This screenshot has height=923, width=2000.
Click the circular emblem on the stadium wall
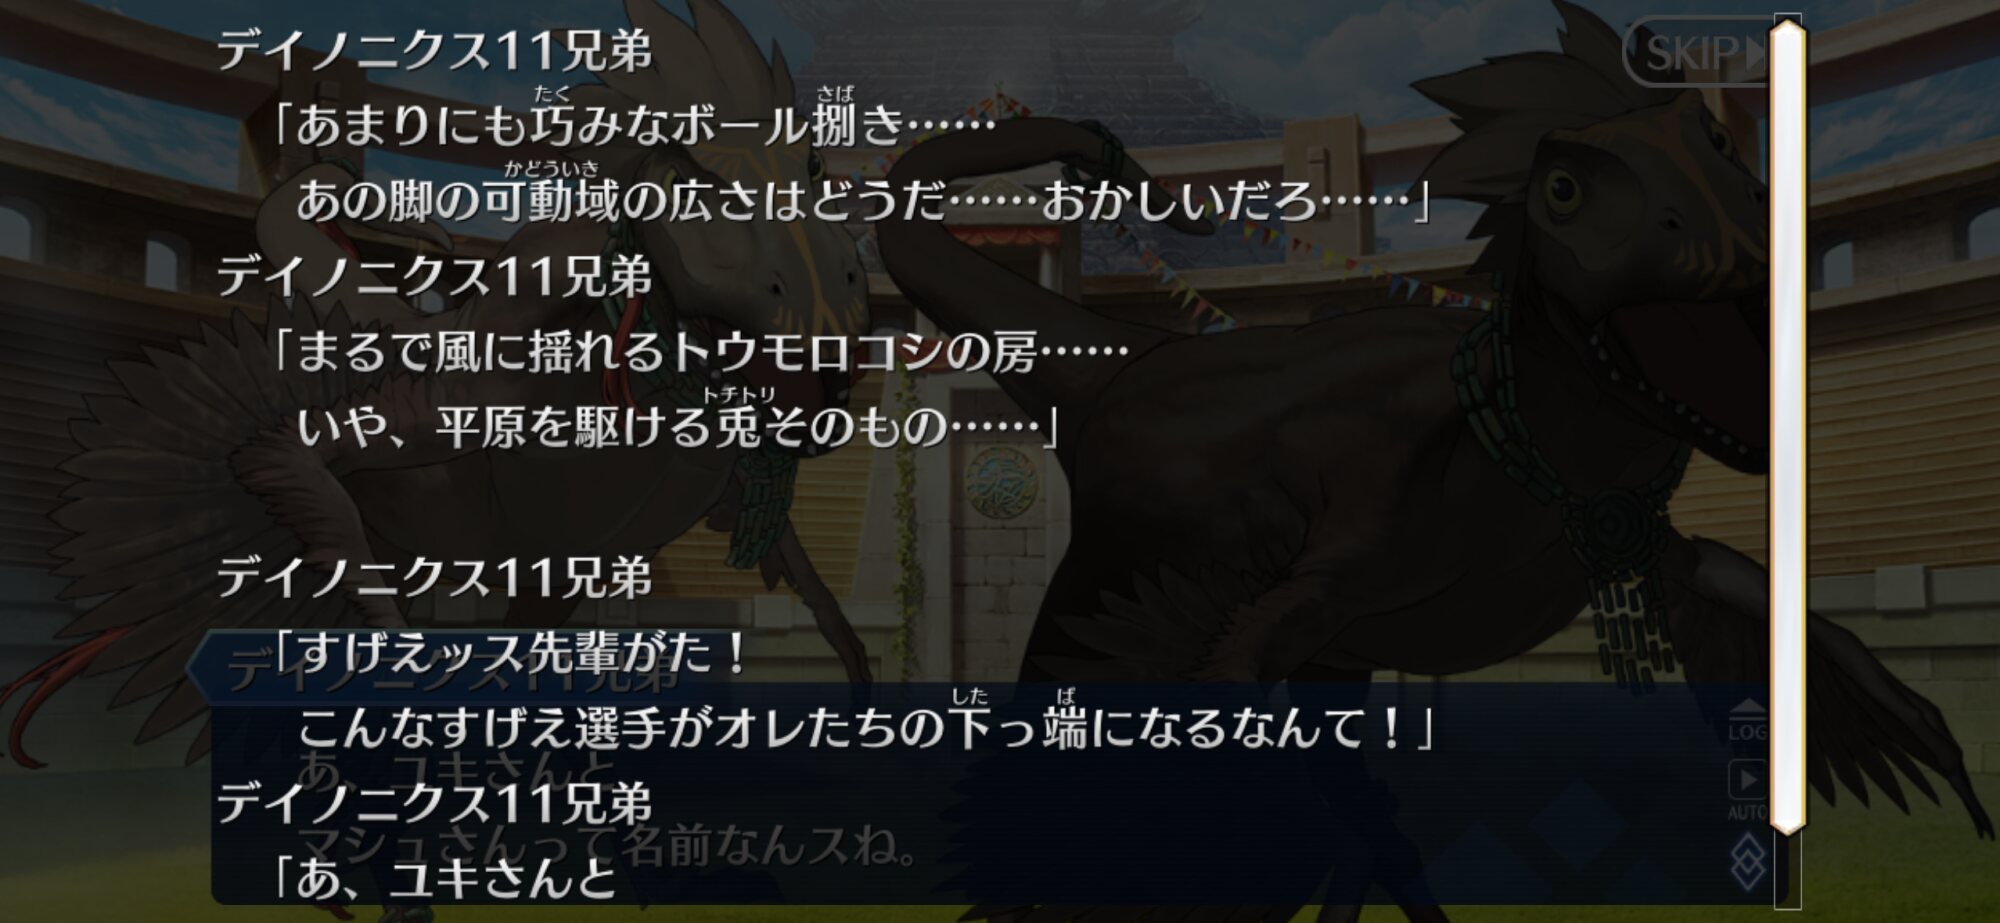click(x=1002, y=480)
